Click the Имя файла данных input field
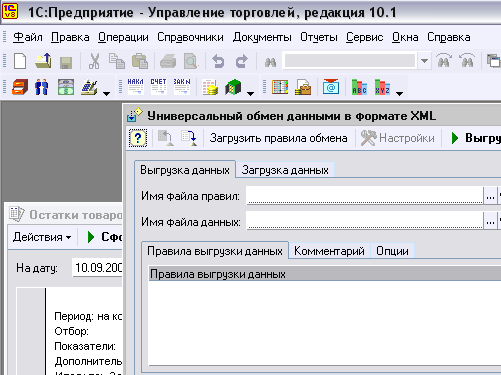The width and height of the screenshot is (501, 375). pos(365,221)
